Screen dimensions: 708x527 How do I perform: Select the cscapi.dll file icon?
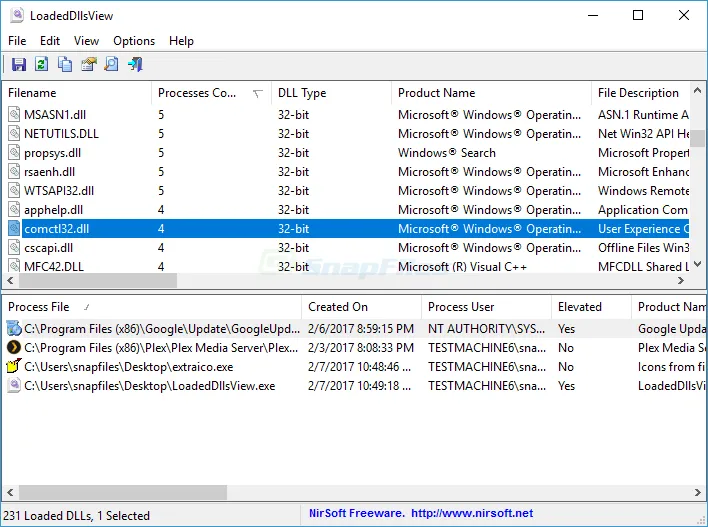14,247
